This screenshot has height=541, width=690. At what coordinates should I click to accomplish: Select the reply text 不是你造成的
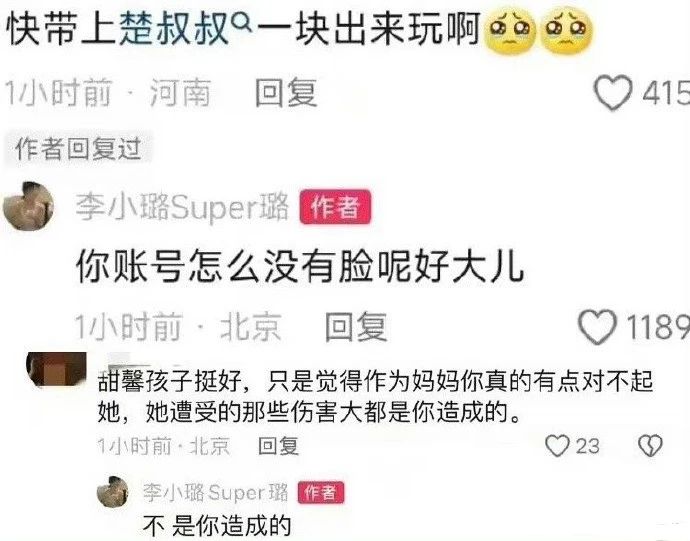[217, 525]
